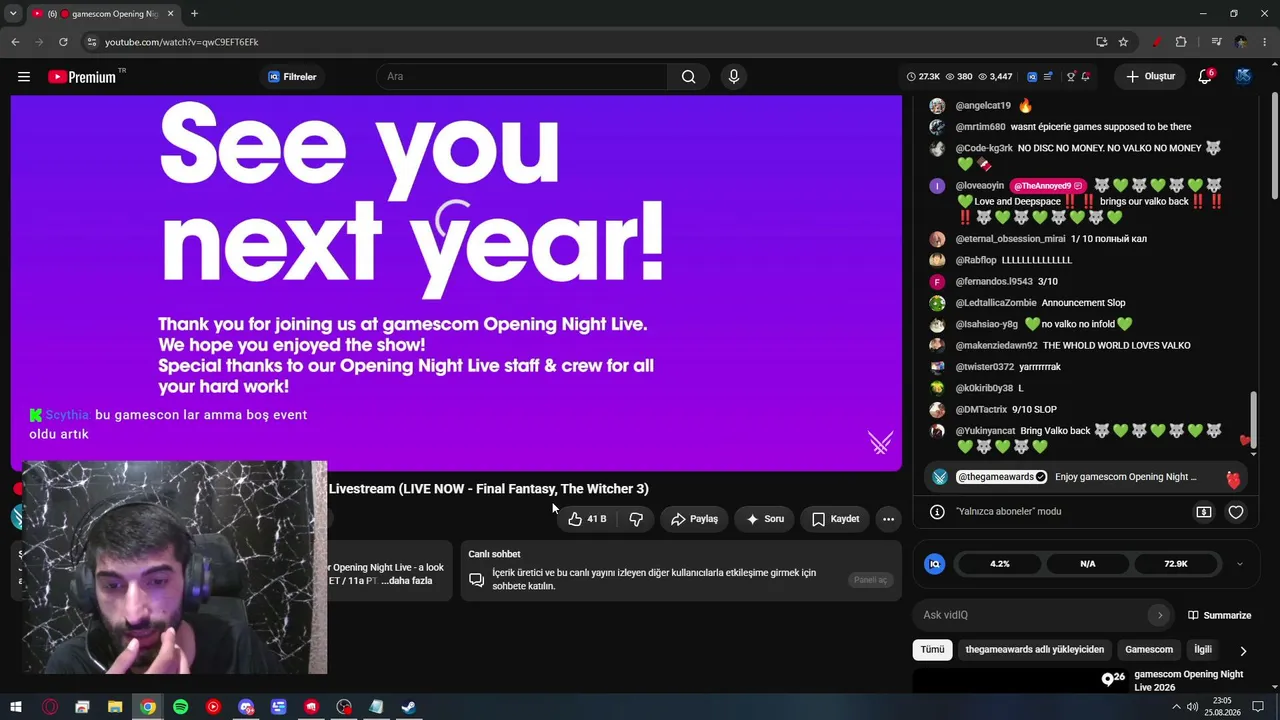Open @LedtallicaZombie chat username
This screenshot has height=720, width=1280.
[x=996, y=303]
